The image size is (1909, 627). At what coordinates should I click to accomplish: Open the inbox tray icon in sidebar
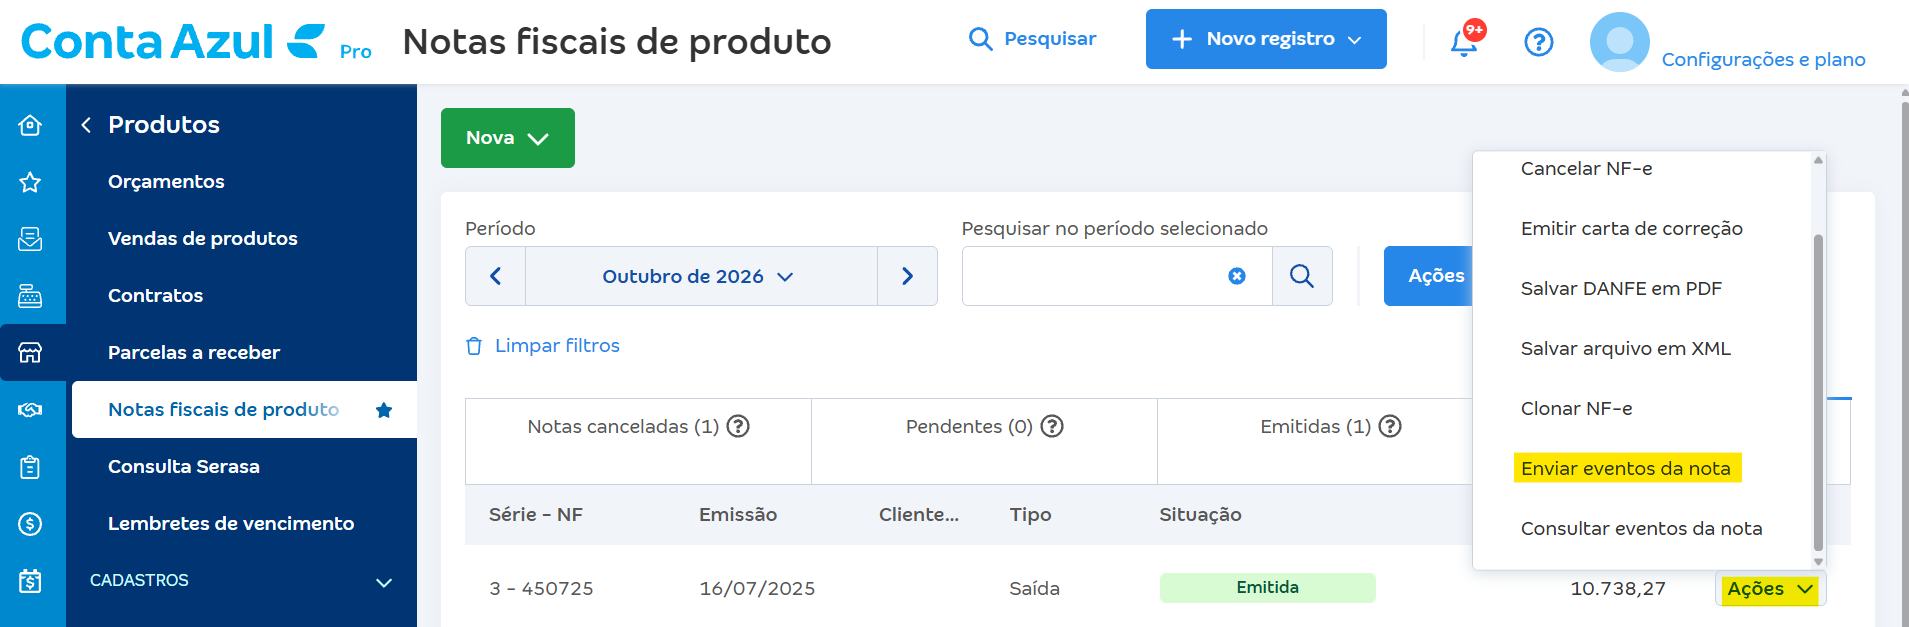[x=30, y=239]
